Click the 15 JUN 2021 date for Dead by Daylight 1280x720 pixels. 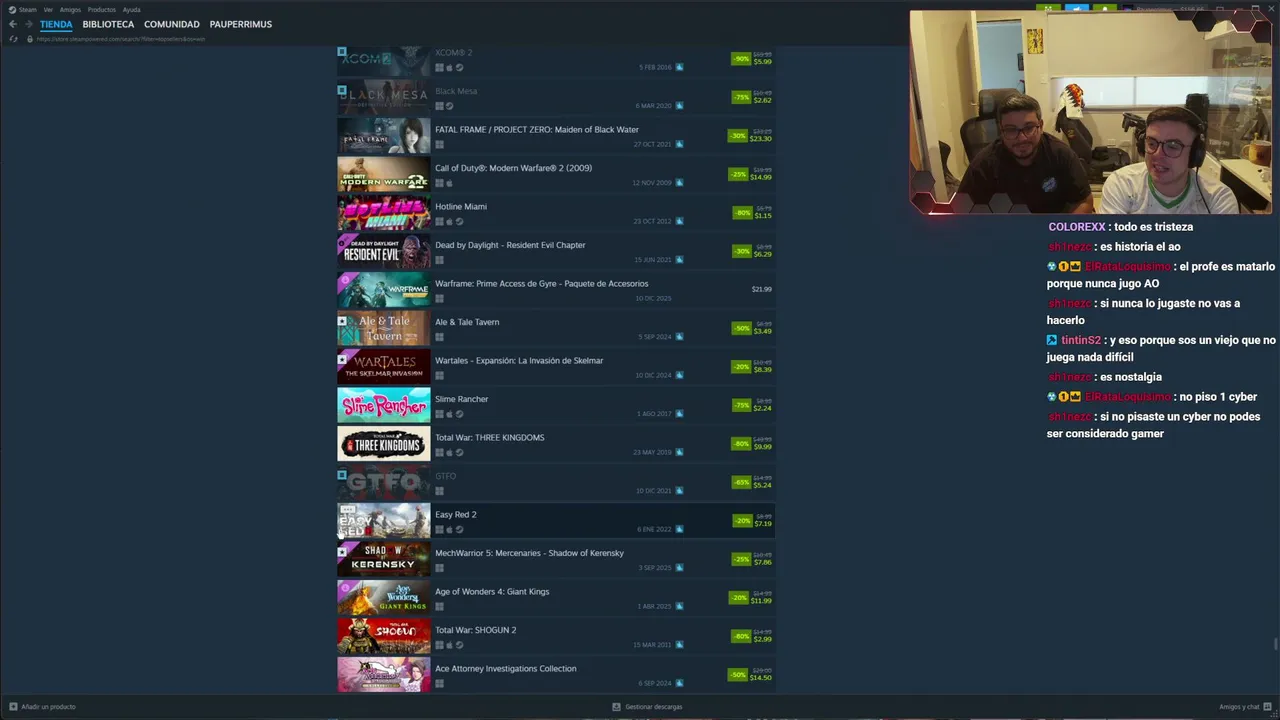[654, 260]
